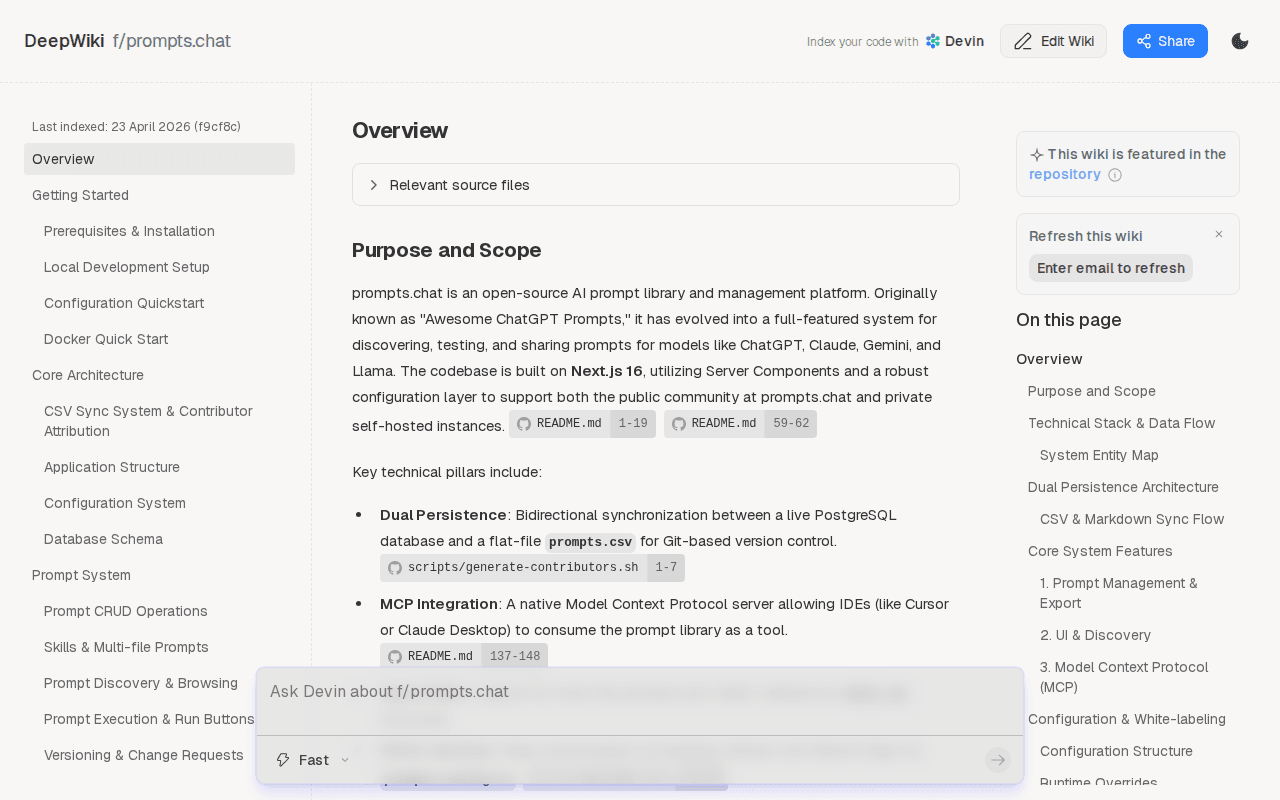Open the Fast mode dropdown
This screenshot has height=800, width=1280.
click(313, 760)
